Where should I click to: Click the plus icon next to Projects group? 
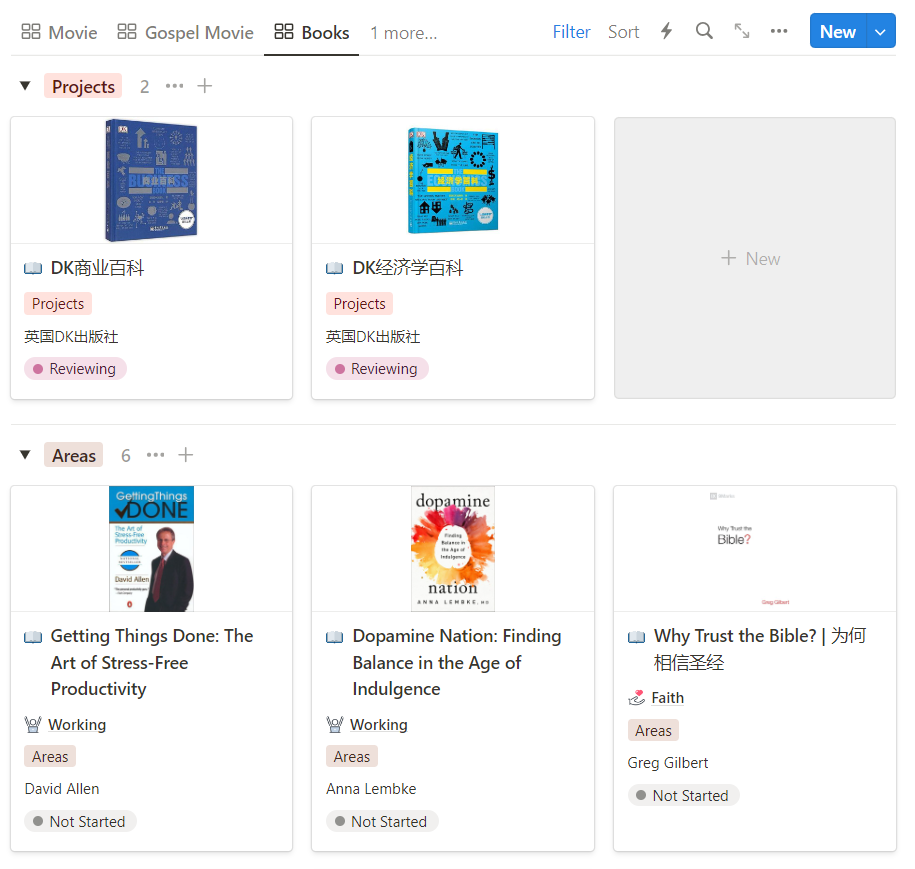[205, 86]
